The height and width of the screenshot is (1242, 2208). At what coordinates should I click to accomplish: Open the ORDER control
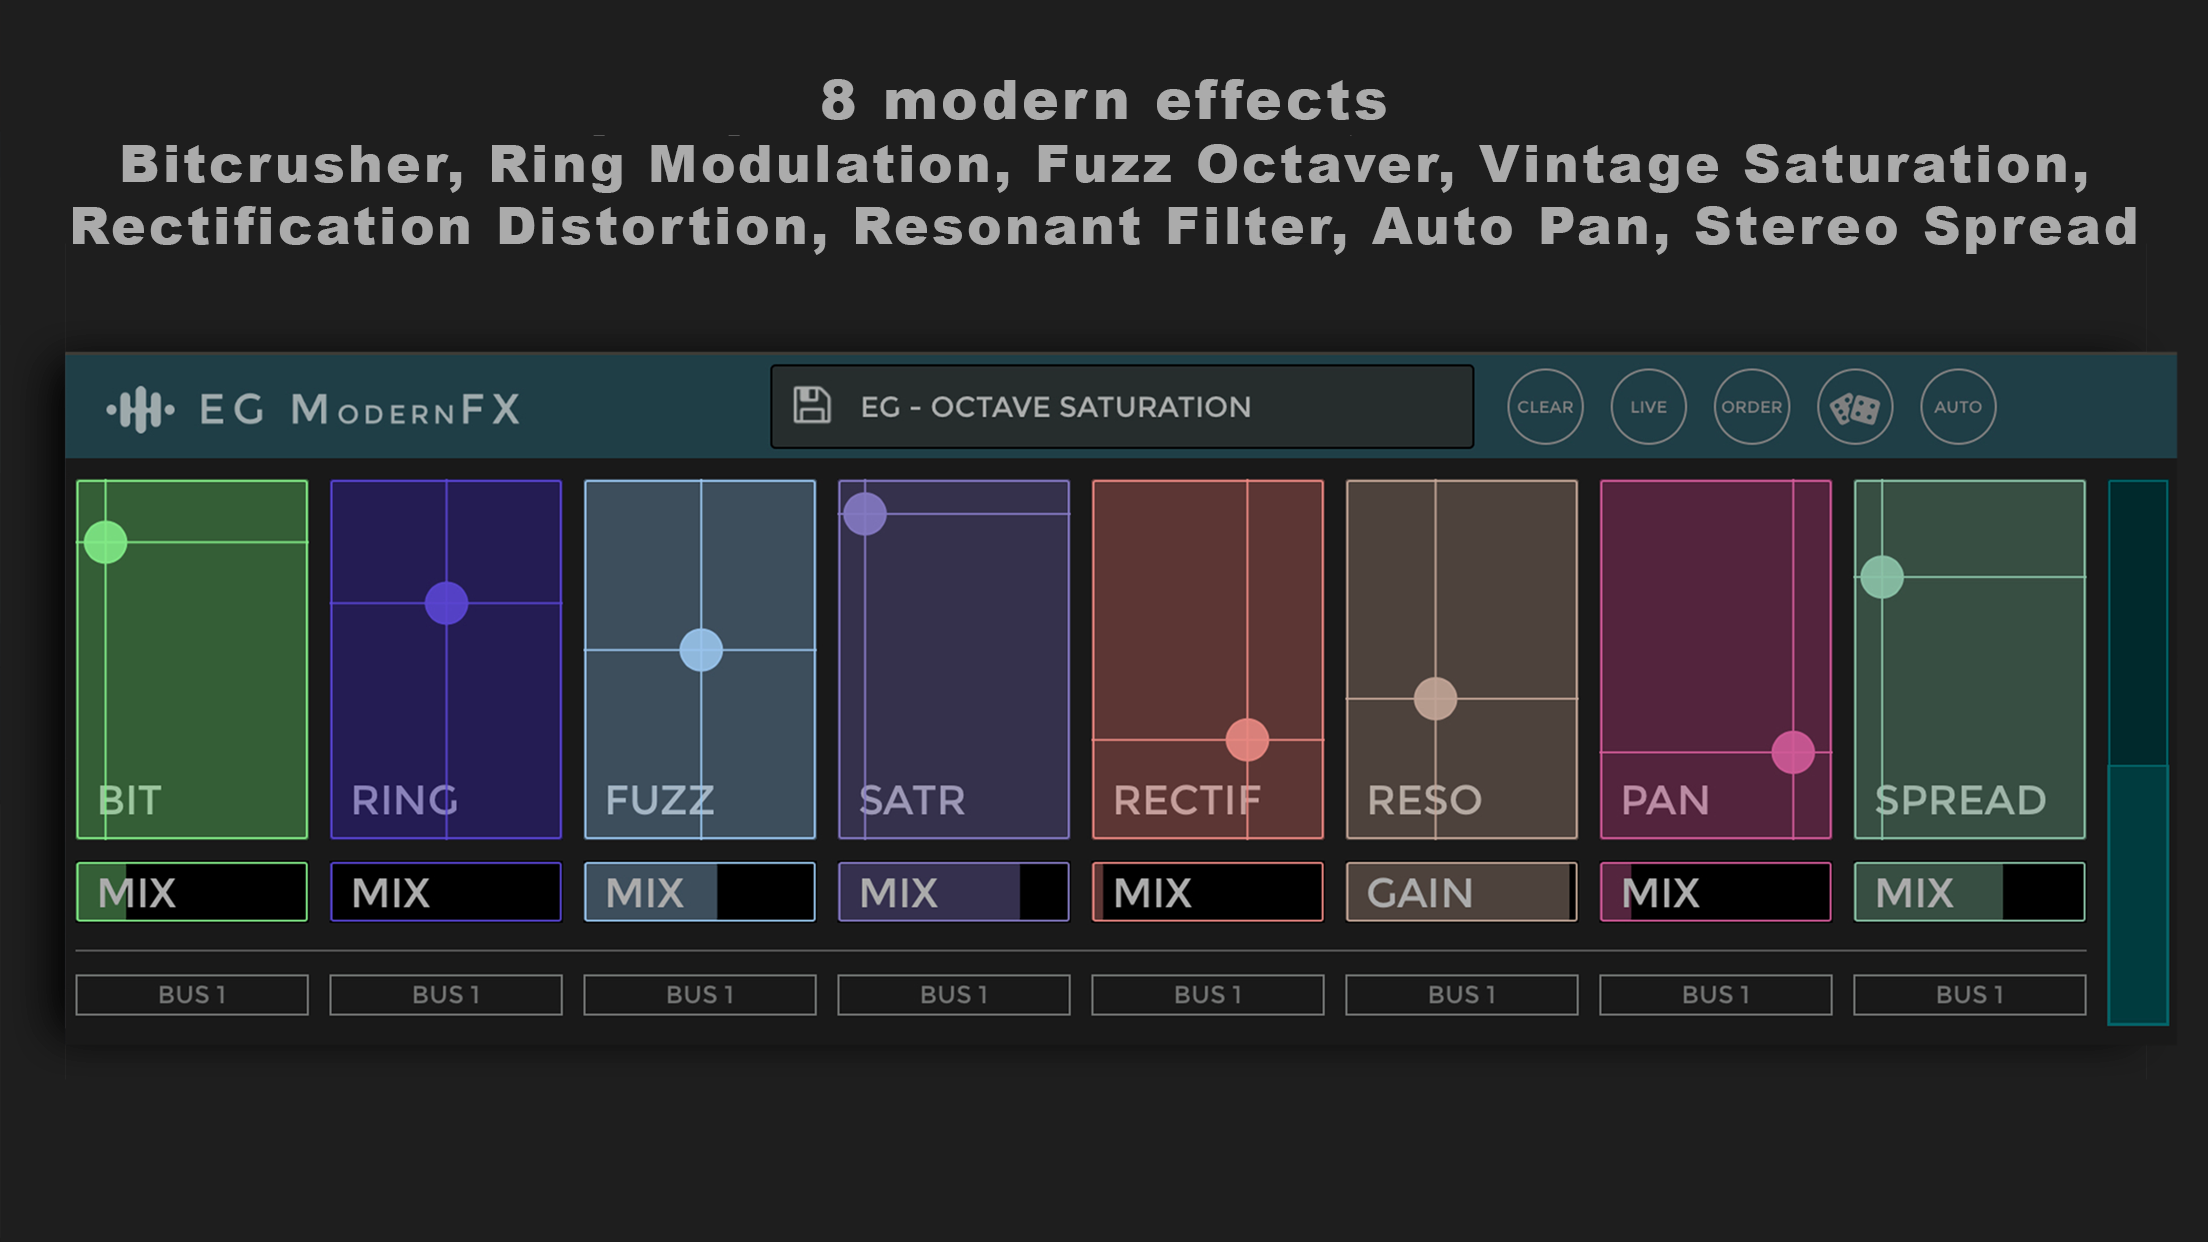coord(1751,406)
